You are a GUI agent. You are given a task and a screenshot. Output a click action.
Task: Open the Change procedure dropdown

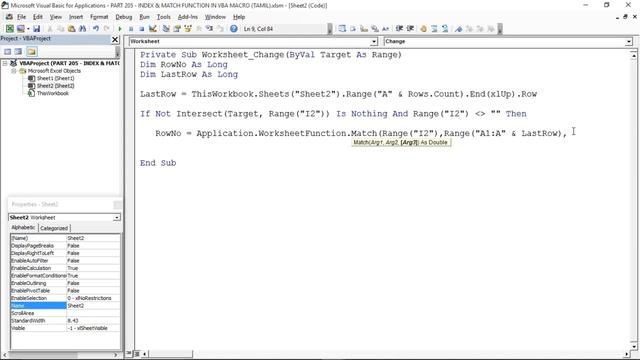pyautogui.click(x=629, y=42)
